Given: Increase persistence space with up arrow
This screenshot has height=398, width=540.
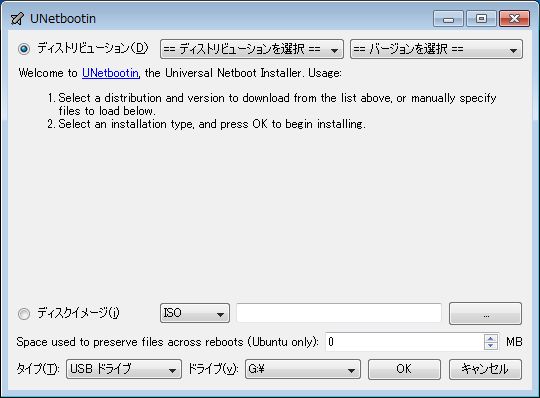Looking at the screenshot, I should click(x=491, y=338).
